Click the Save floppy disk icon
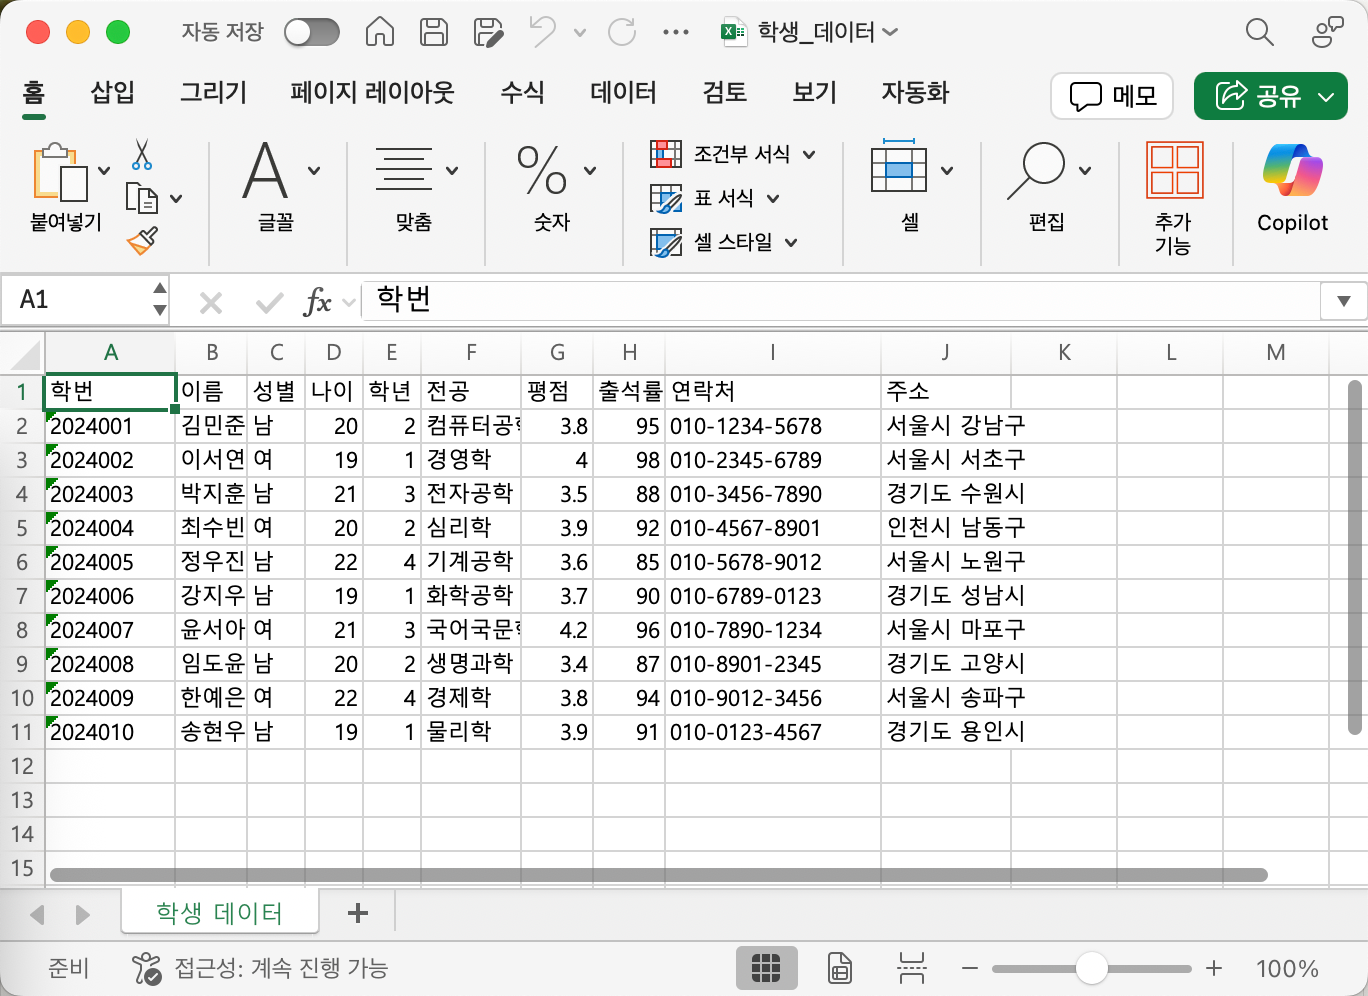This screenshot has width=1368, height=996. click(434, 32)
